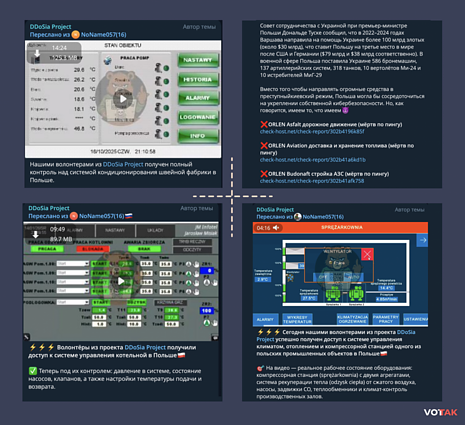Click the green ALARMY button

pyautogui.click(x=198, y=98)
